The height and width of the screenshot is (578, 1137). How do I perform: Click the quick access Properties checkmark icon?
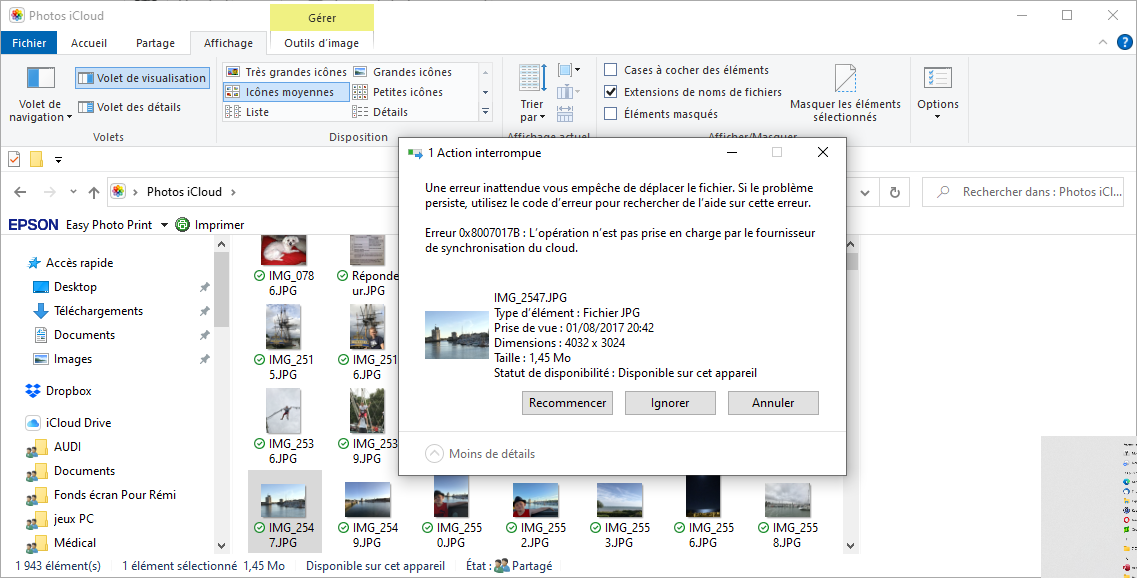[x=15, y=159]
